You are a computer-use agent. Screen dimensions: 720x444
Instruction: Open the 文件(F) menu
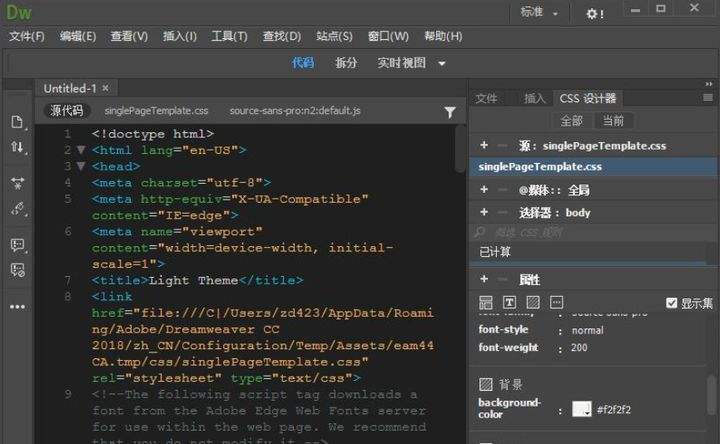tap(27, 36)
